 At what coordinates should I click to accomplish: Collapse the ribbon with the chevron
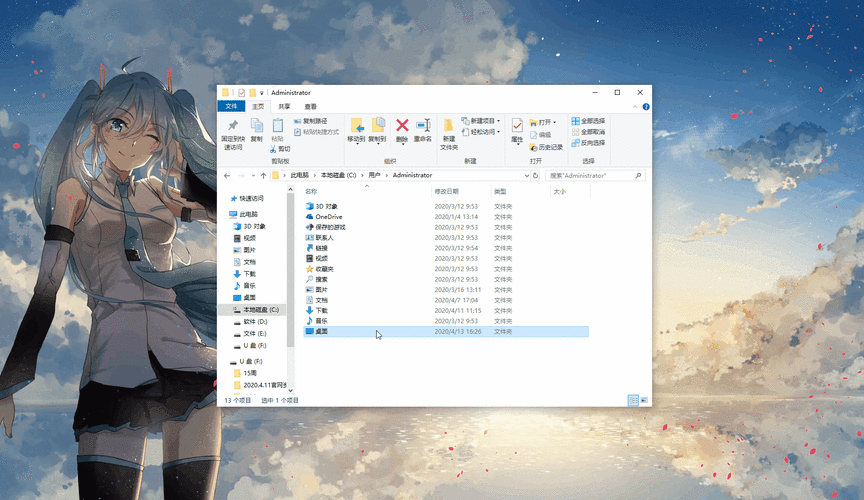[635, 107]
